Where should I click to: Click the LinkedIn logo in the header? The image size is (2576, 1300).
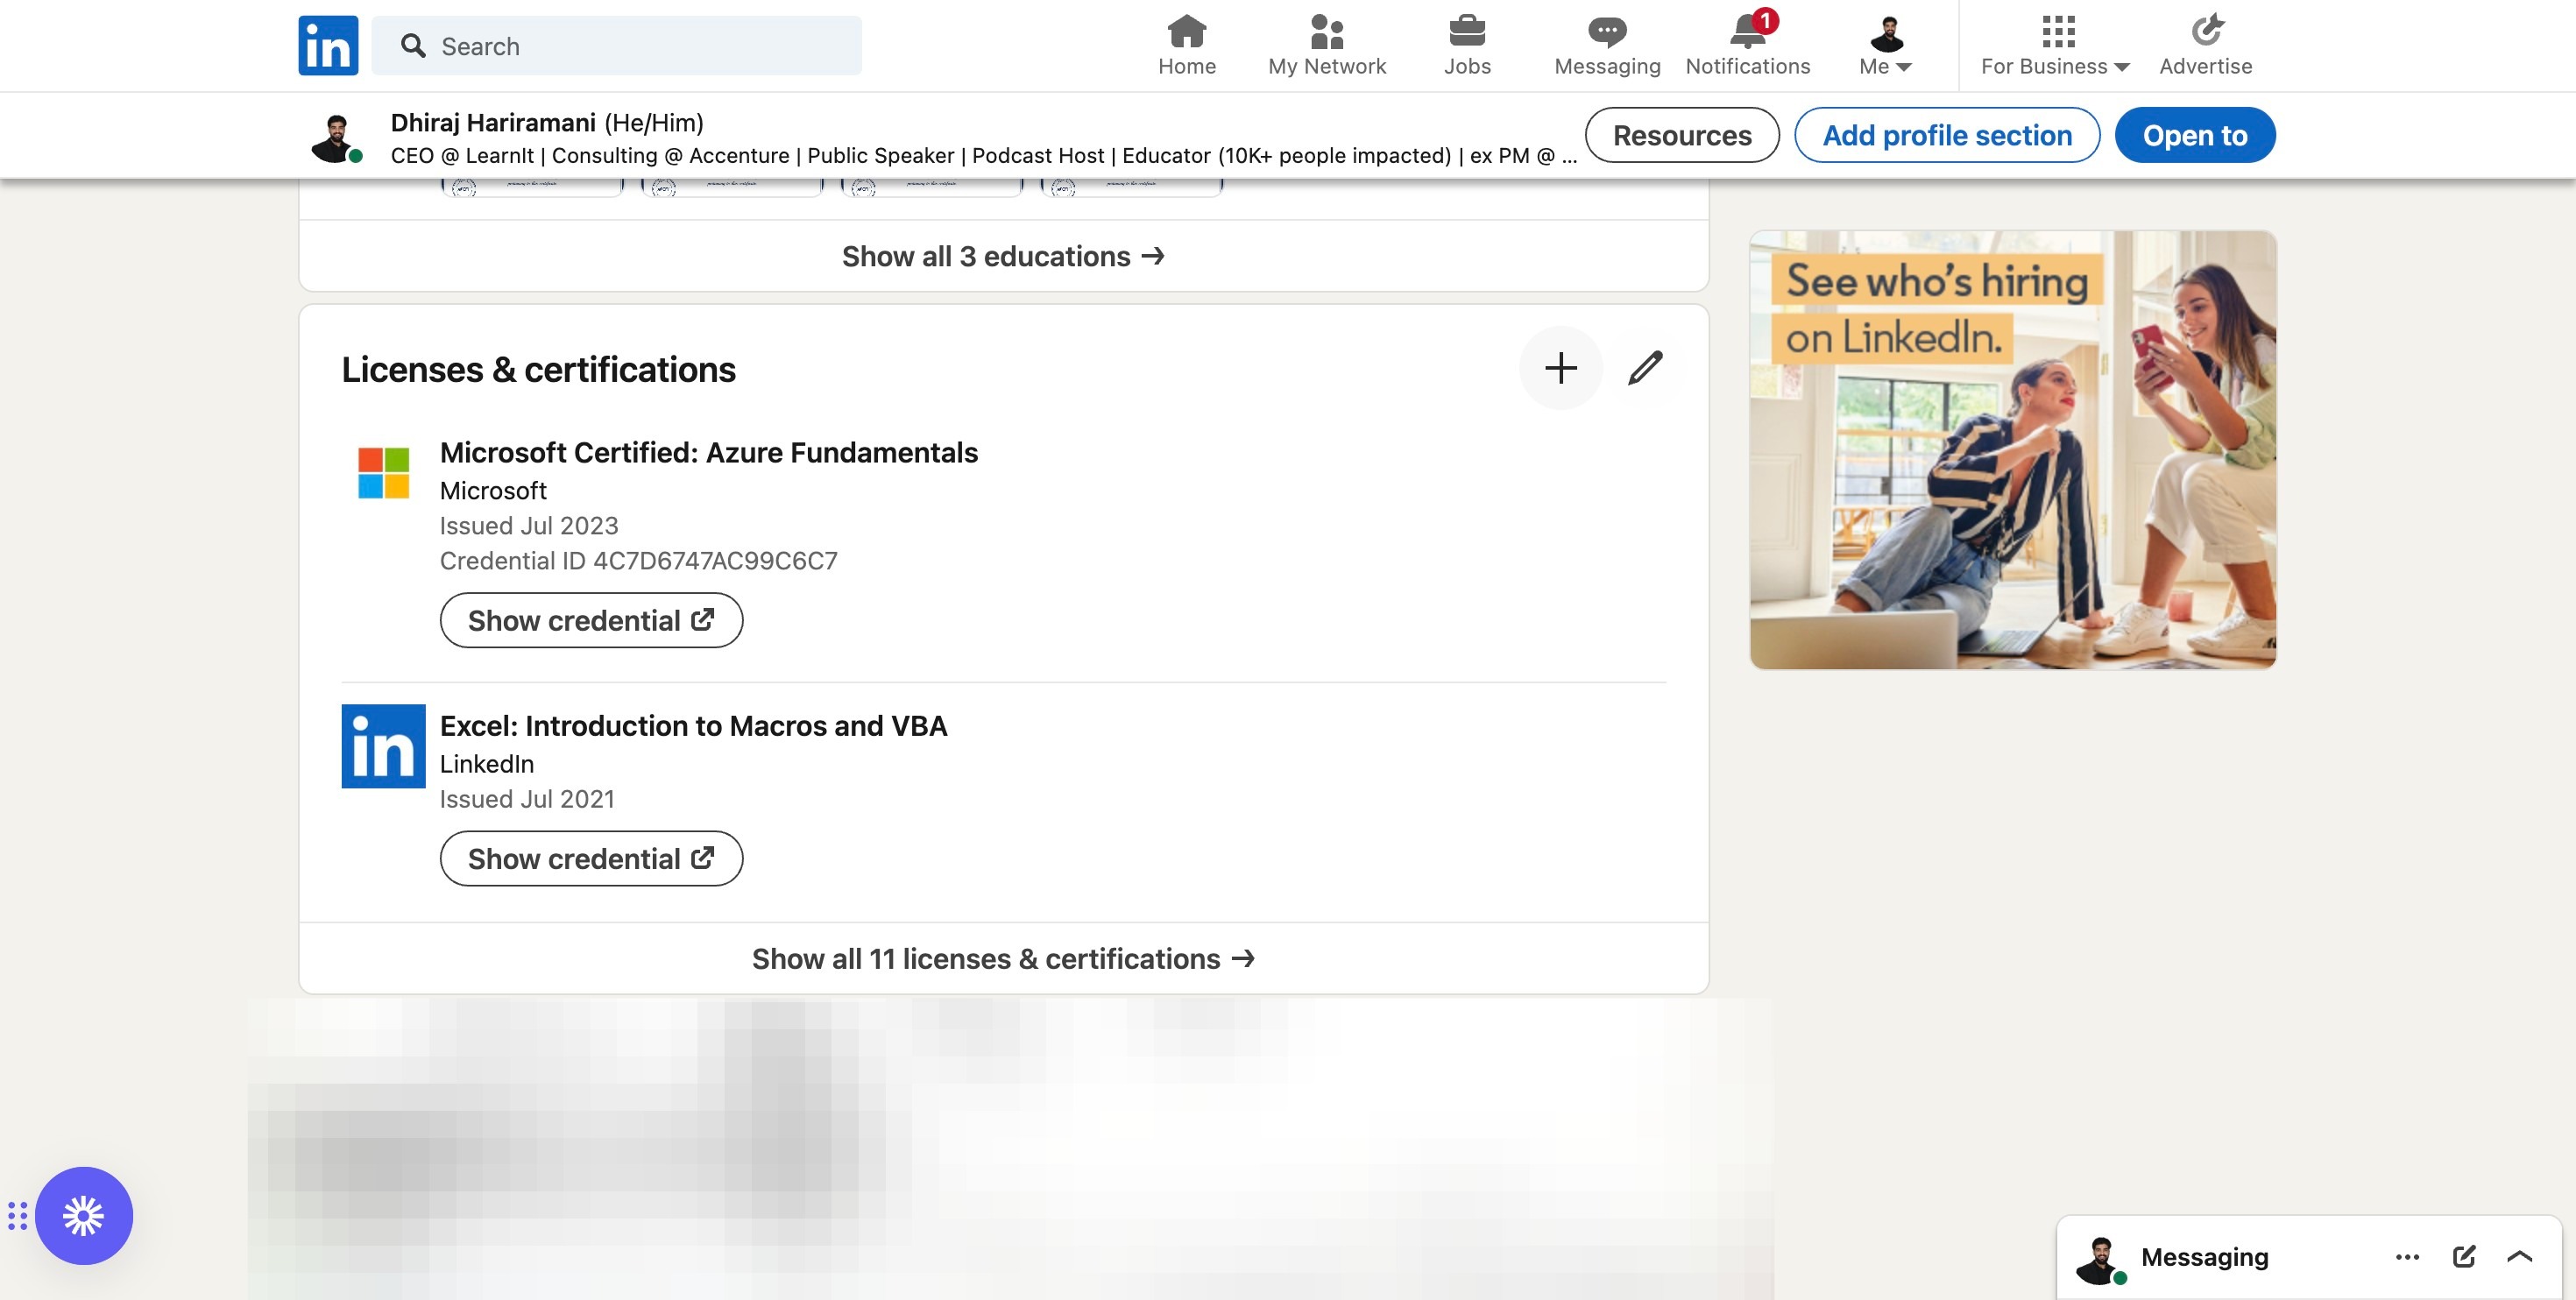pyautogui.click(x=328, y=45)
